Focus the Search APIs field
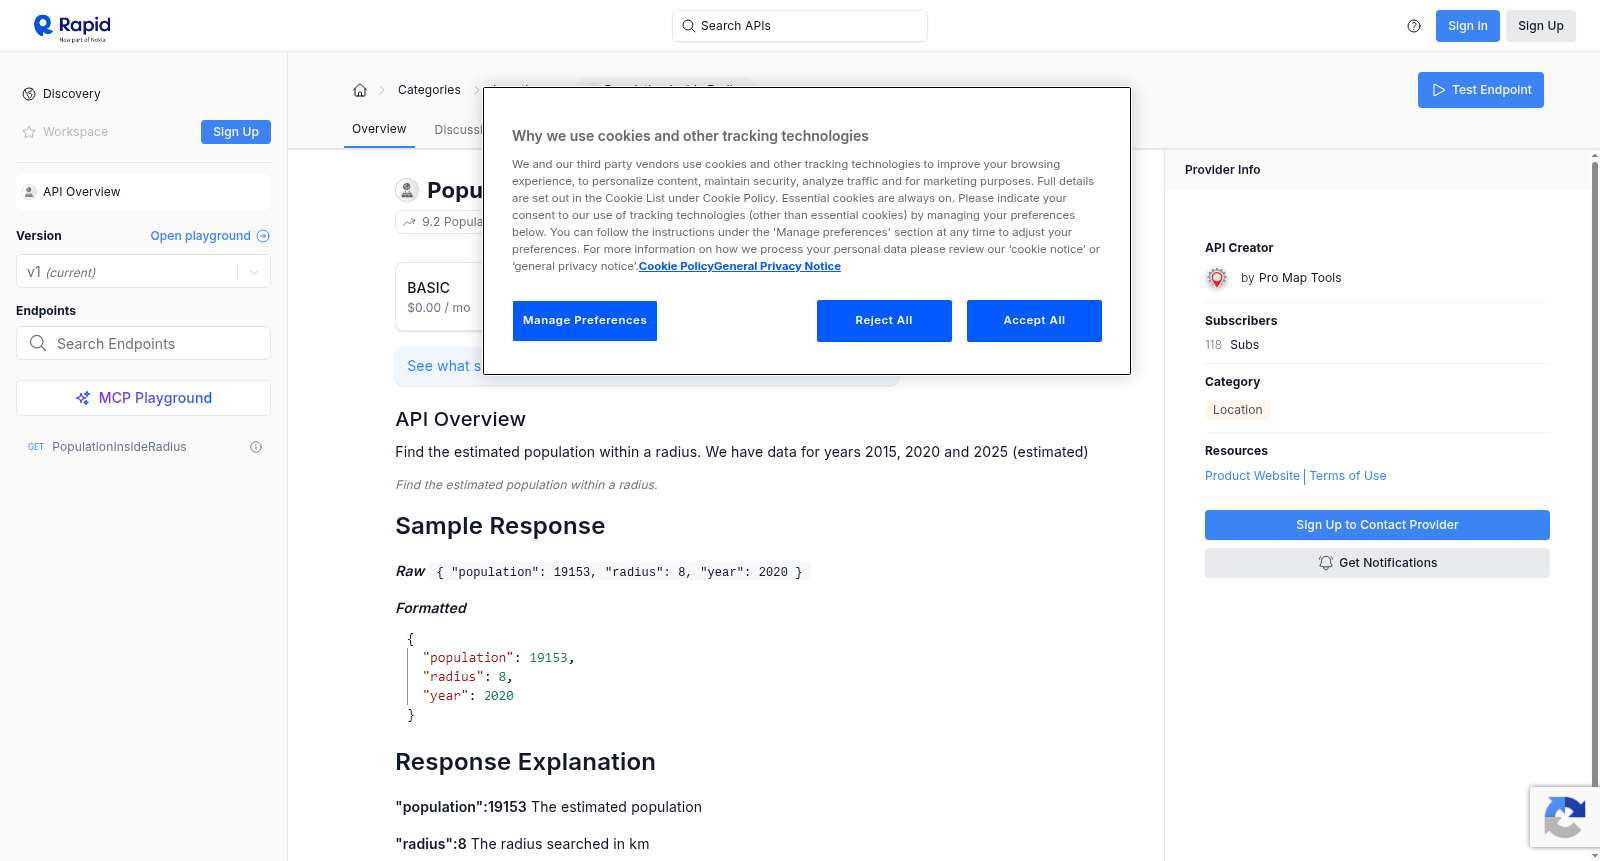Screen dimensions: 1600x861 point(800,26)
